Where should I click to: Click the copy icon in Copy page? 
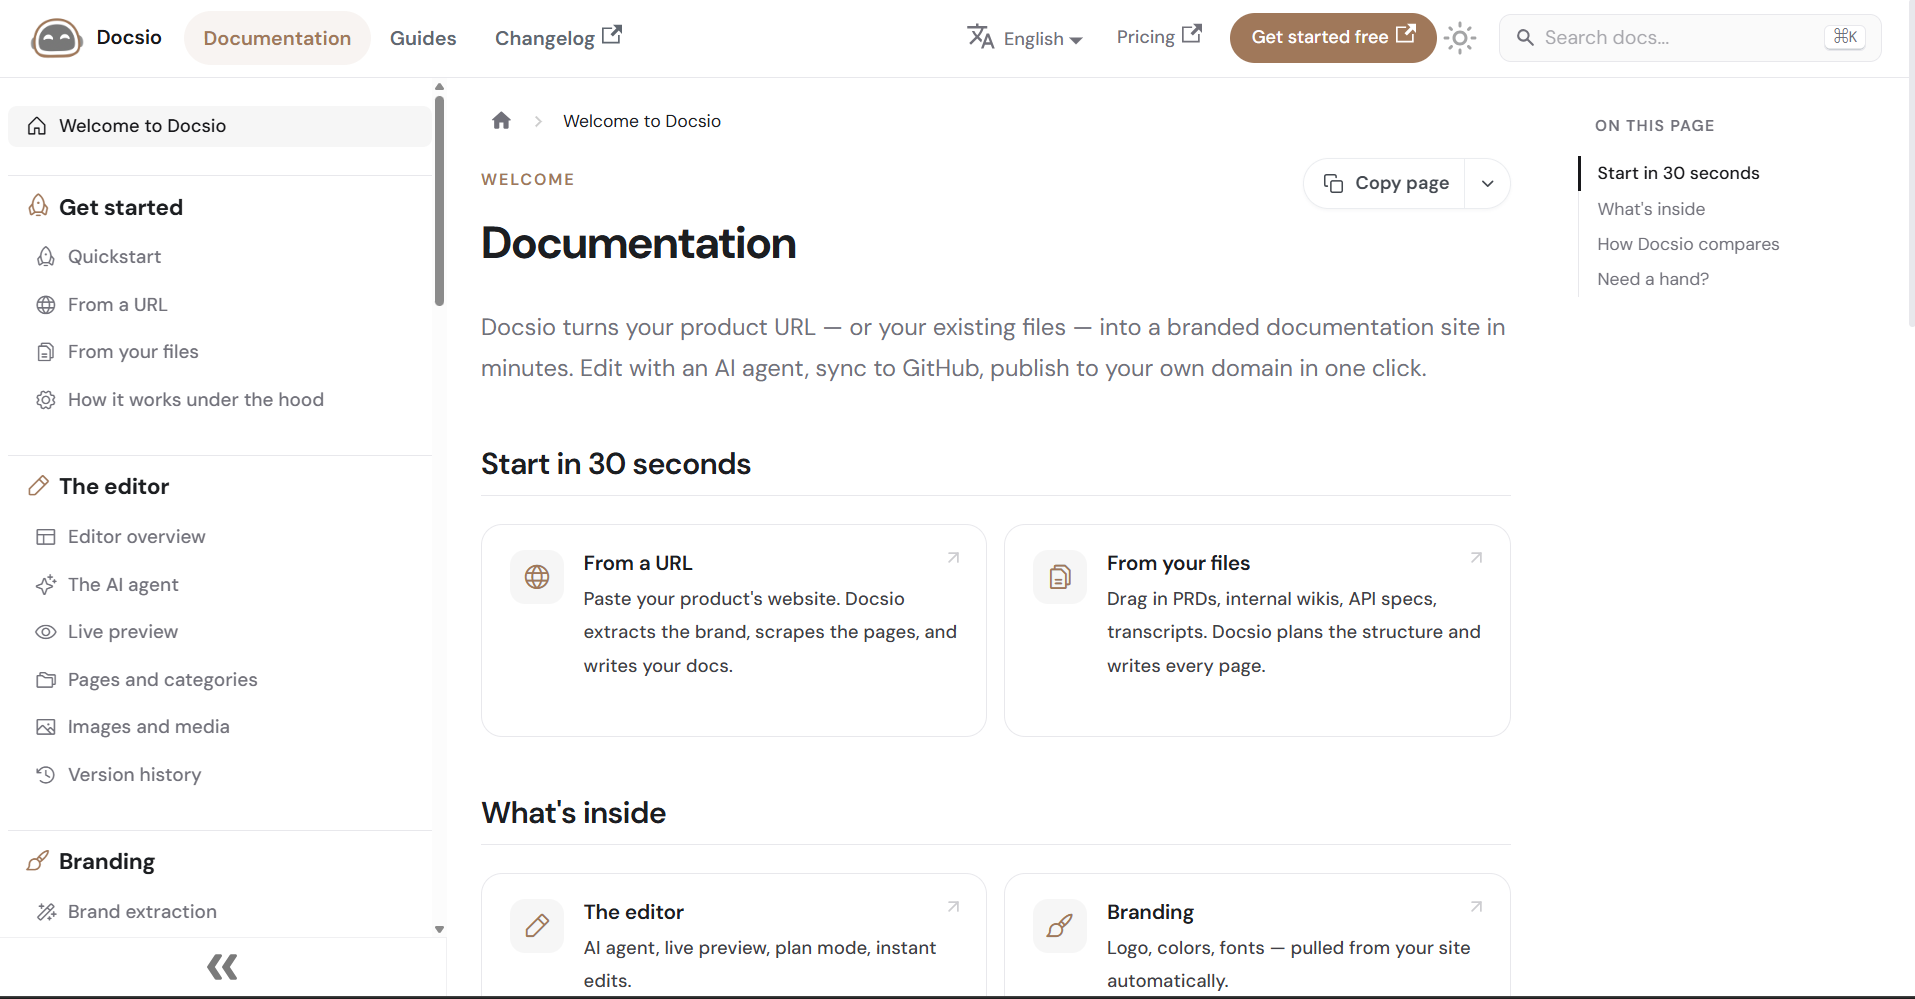(x=1333, y=183)
